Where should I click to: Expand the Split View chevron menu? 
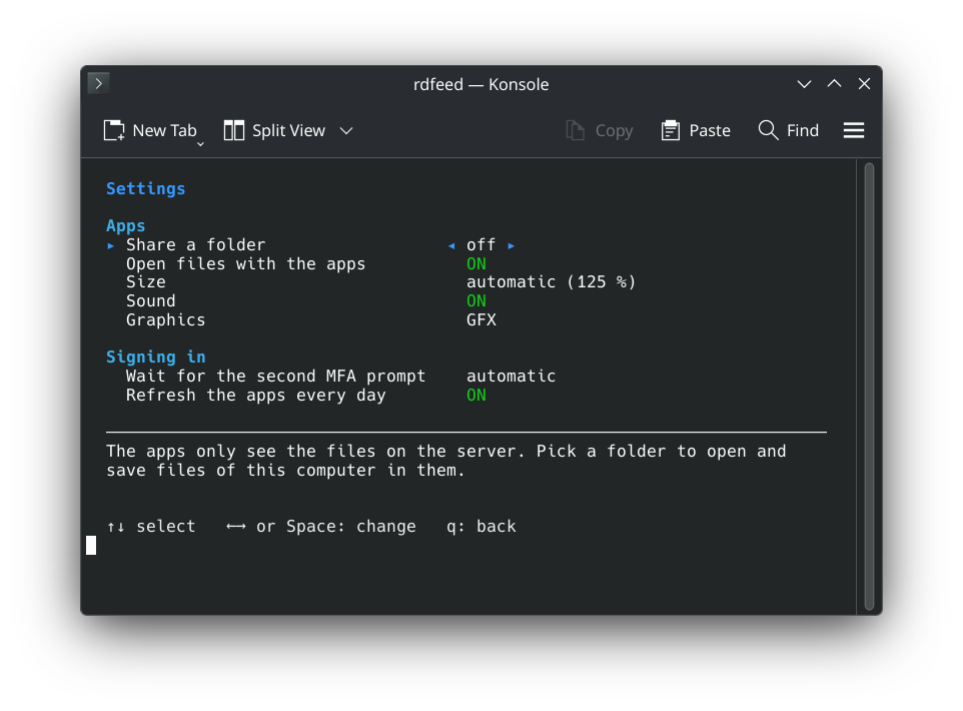click(346, 131)
